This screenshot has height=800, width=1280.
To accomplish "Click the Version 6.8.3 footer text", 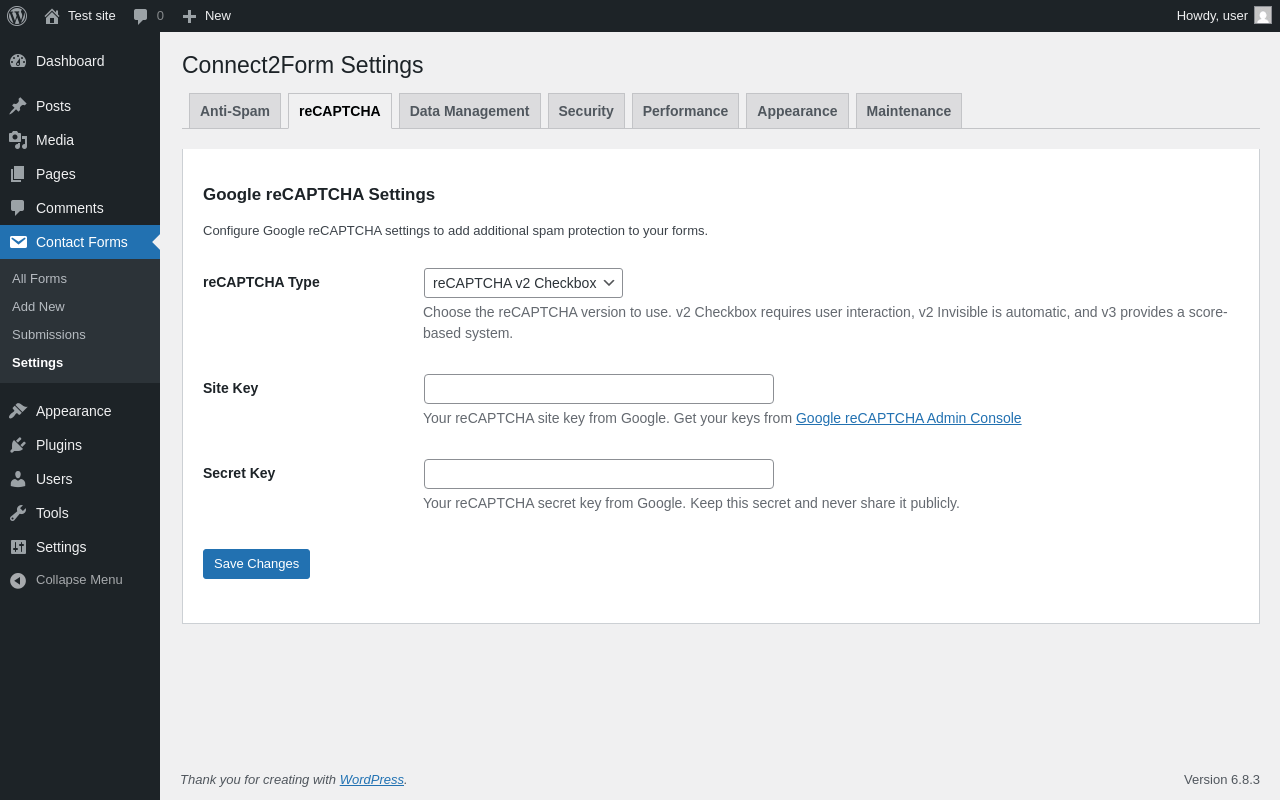I will pyautogui.click(x=1222, y=779).
